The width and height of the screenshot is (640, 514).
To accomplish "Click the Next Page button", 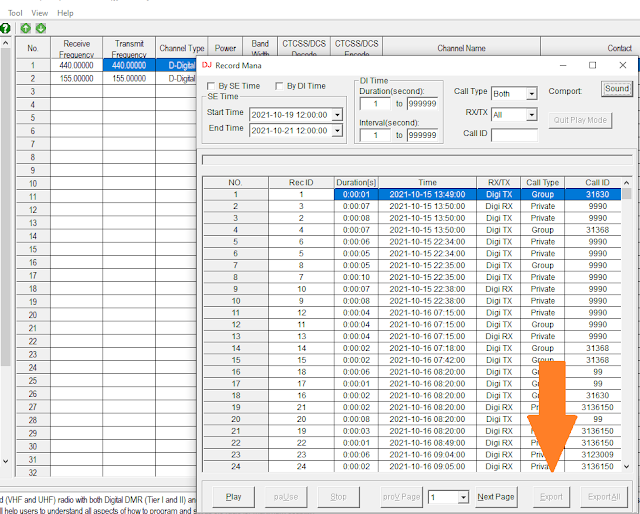I will click(496, 497).
